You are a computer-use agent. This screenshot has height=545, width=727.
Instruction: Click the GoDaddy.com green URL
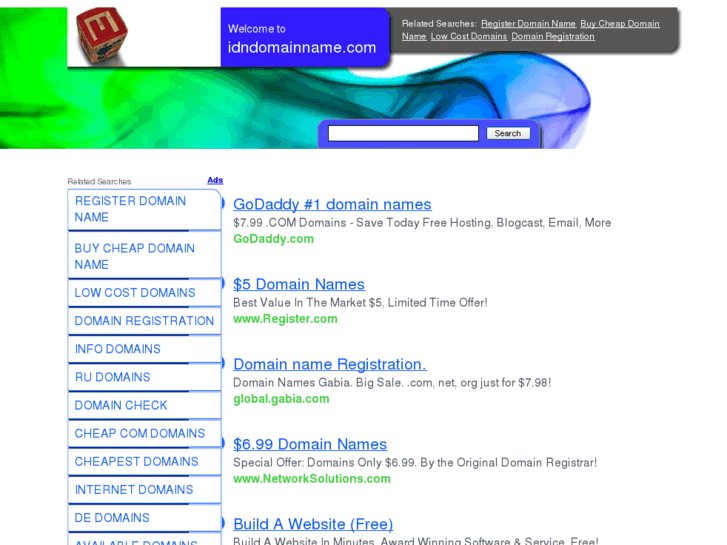(274, 239)
